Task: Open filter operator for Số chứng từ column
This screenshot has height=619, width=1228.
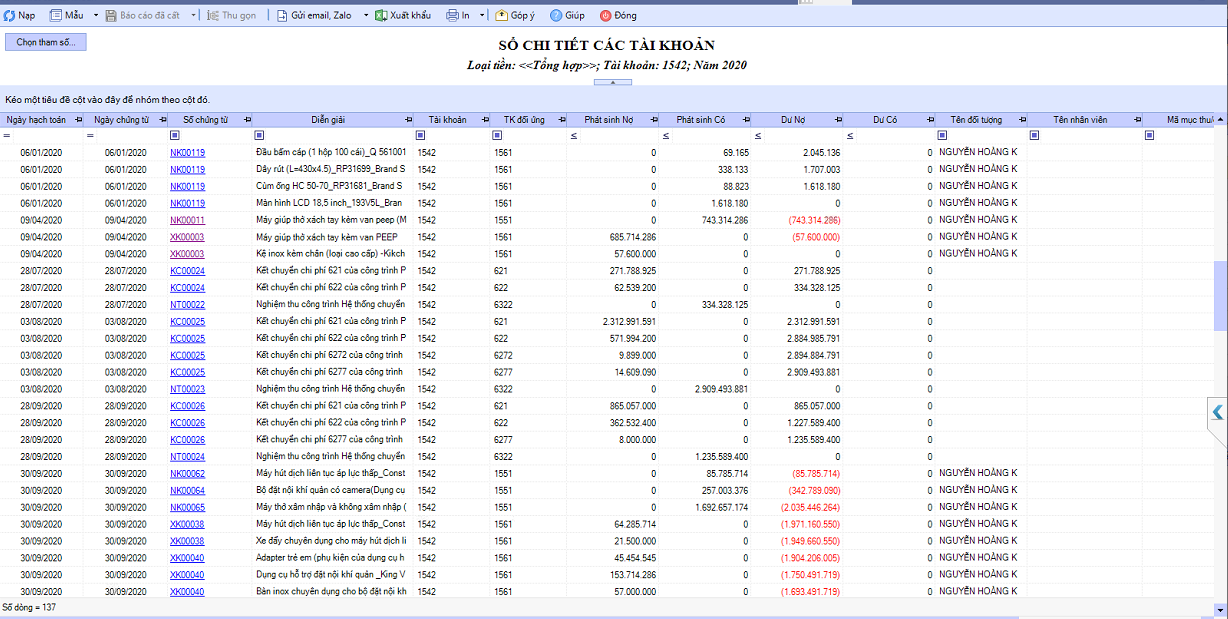Action: click(175, 135)
